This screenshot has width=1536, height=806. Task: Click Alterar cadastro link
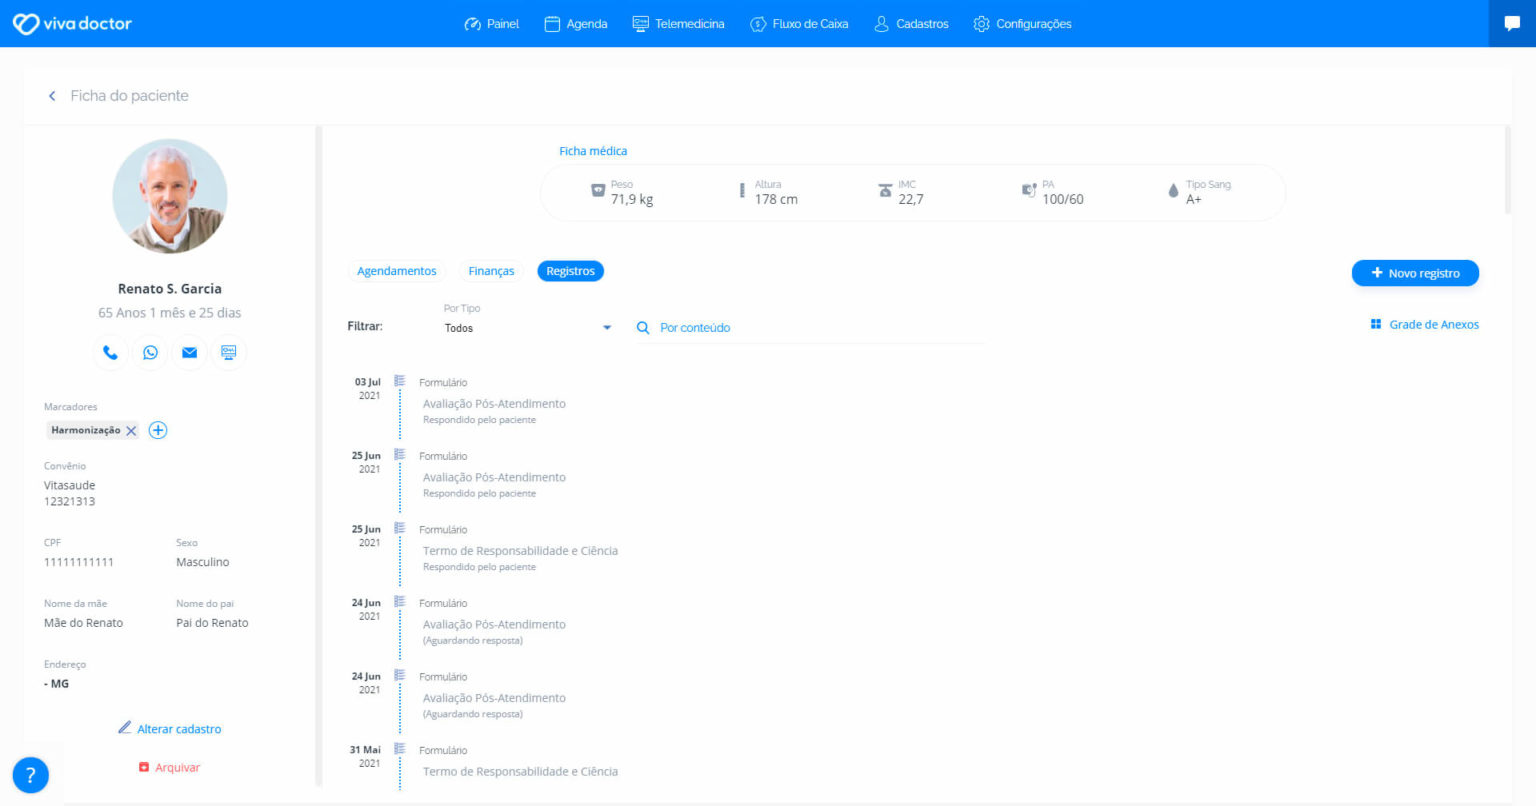(x=169, y=729)
